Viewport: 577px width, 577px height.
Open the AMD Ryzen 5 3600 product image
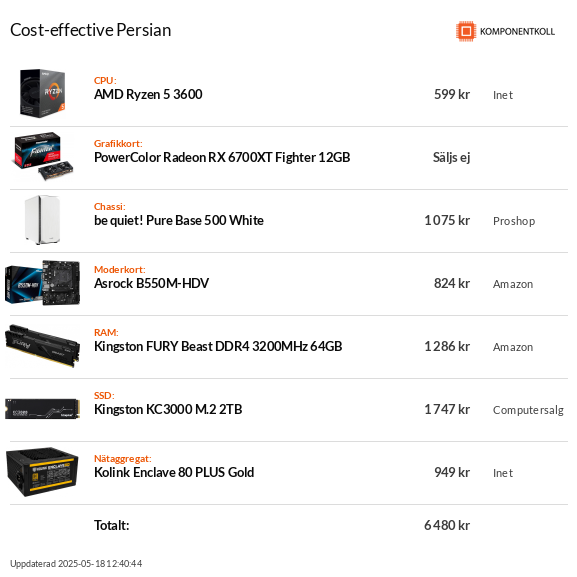pyautogui.click(x=42, y=93)
